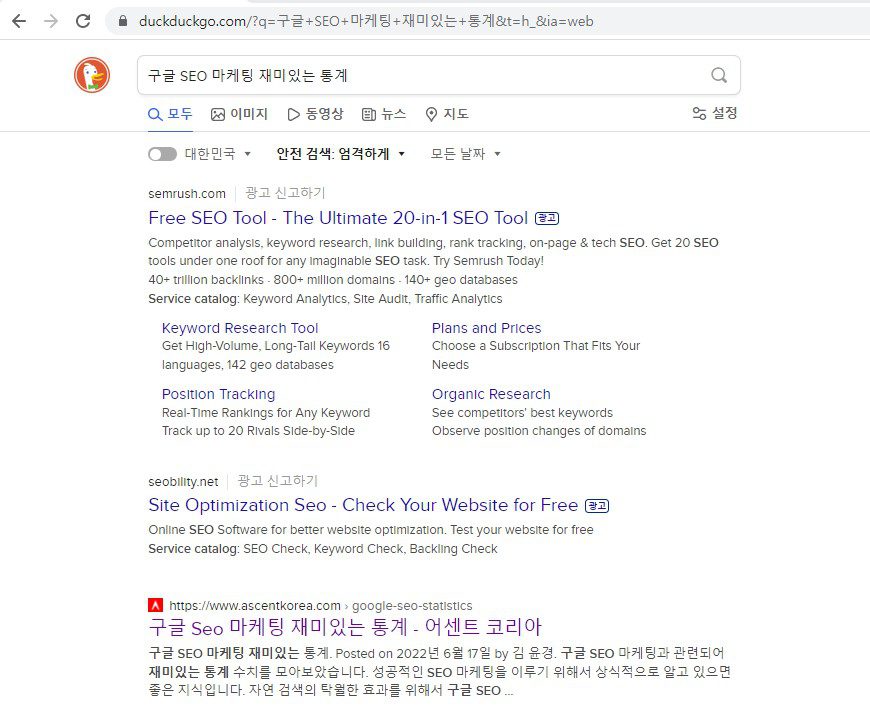Click the magnifier search icon in the search box
This screenshot has height=720, width=870.
pyautogui.click(x=719, y=75)
